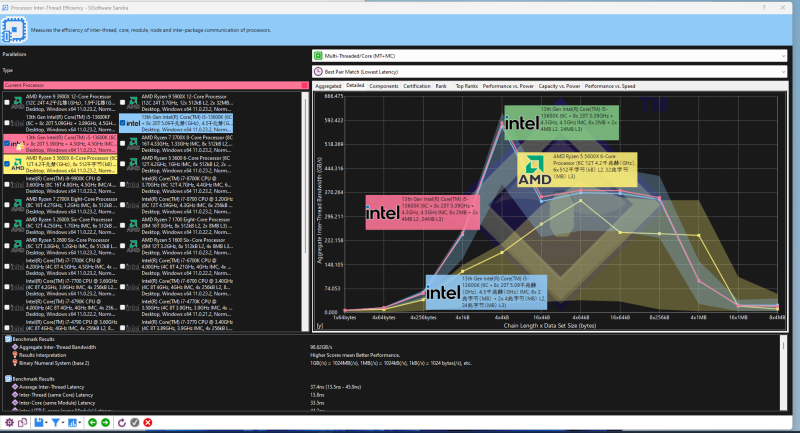This screenshot has height=433, width=800.
Task: Go back with green left arrow
Action: [92, 422]
